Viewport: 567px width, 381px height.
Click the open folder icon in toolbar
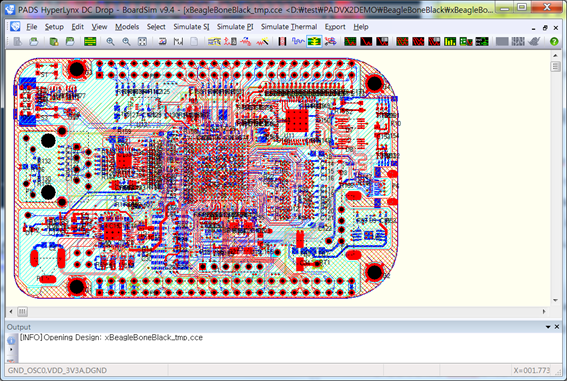pyautogui.click(x=34, y=42)
